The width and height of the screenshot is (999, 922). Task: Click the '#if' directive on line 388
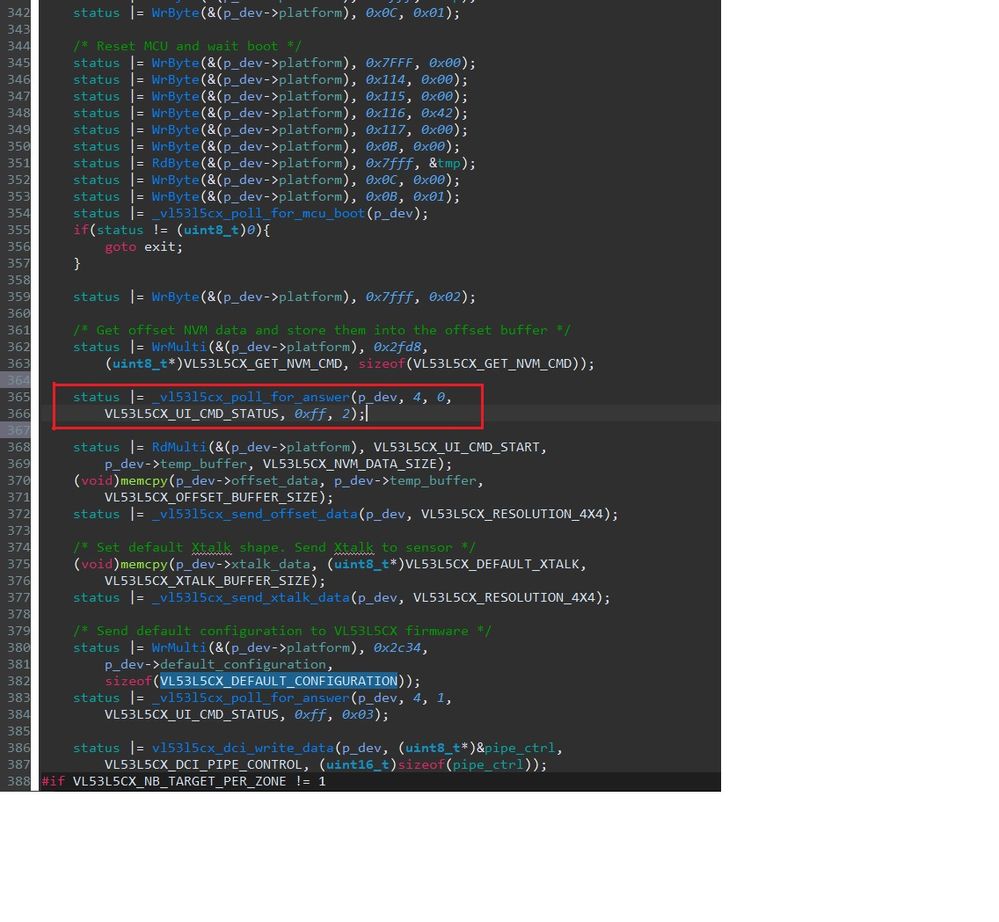[x=54, y=781]
